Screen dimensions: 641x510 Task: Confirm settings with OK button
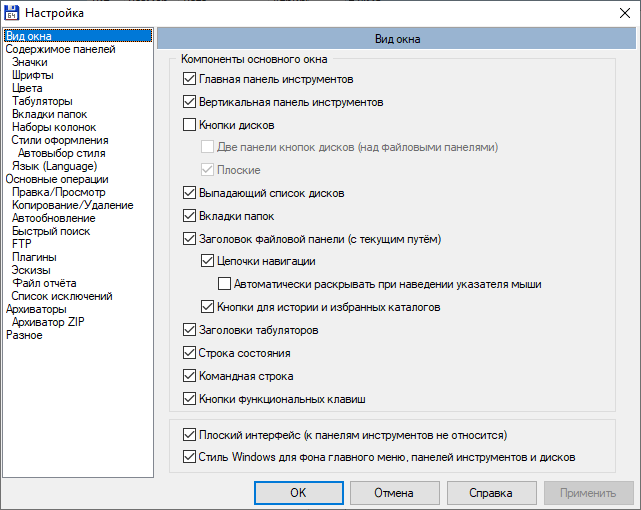[x=298, y=493]
